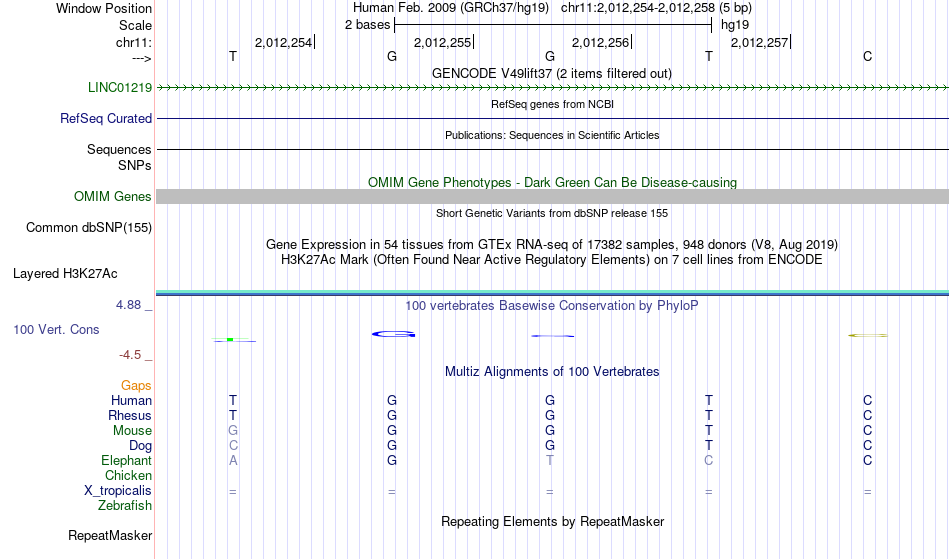The image size is (950, 559).
Task: Click the SNPs track label
Action: pos(135,165)
